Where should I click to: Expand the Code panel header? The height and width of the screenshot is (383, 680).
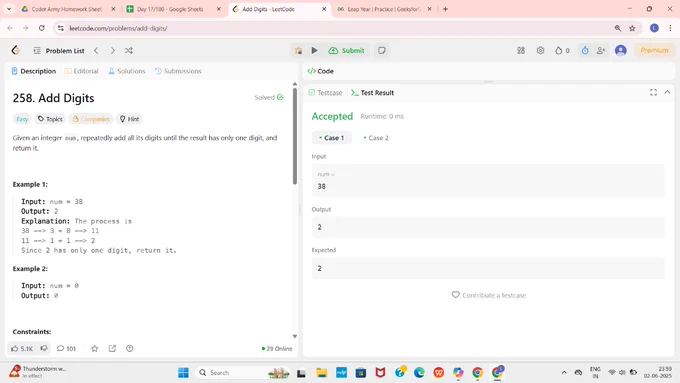click(320, 71)
